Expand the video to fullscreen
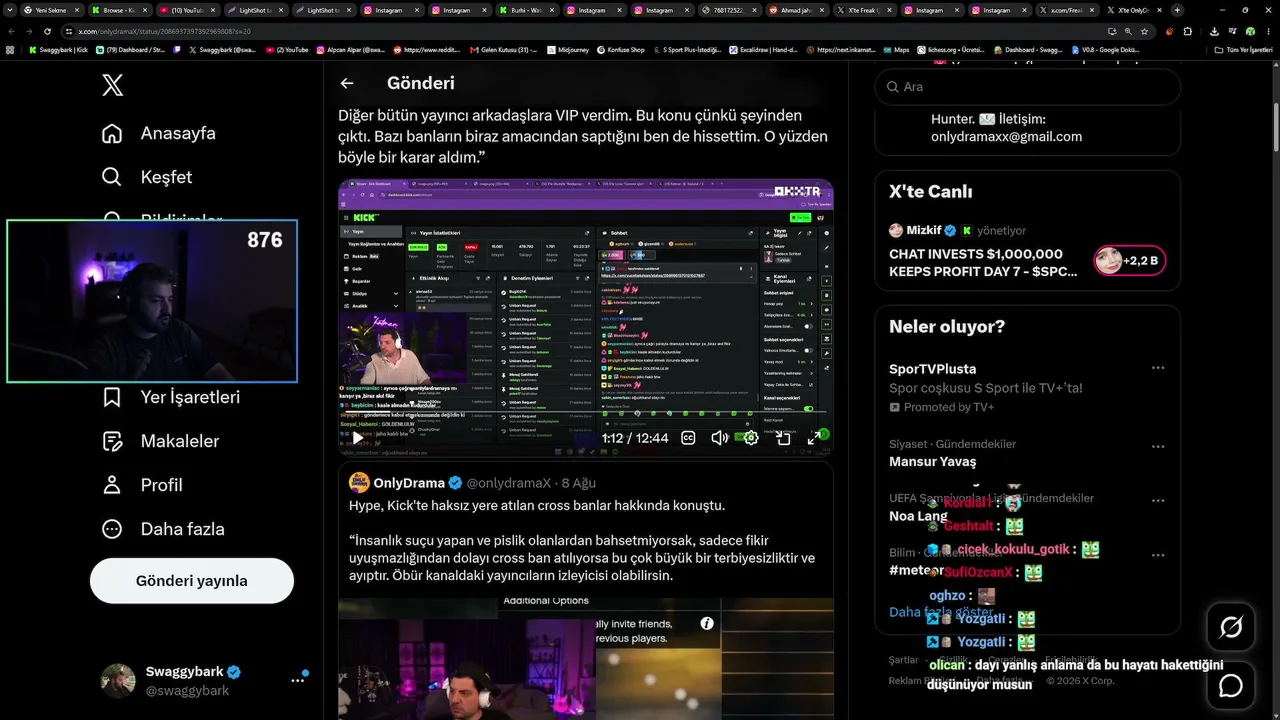This screenshot has width=1280, height=720. [815, 438]
